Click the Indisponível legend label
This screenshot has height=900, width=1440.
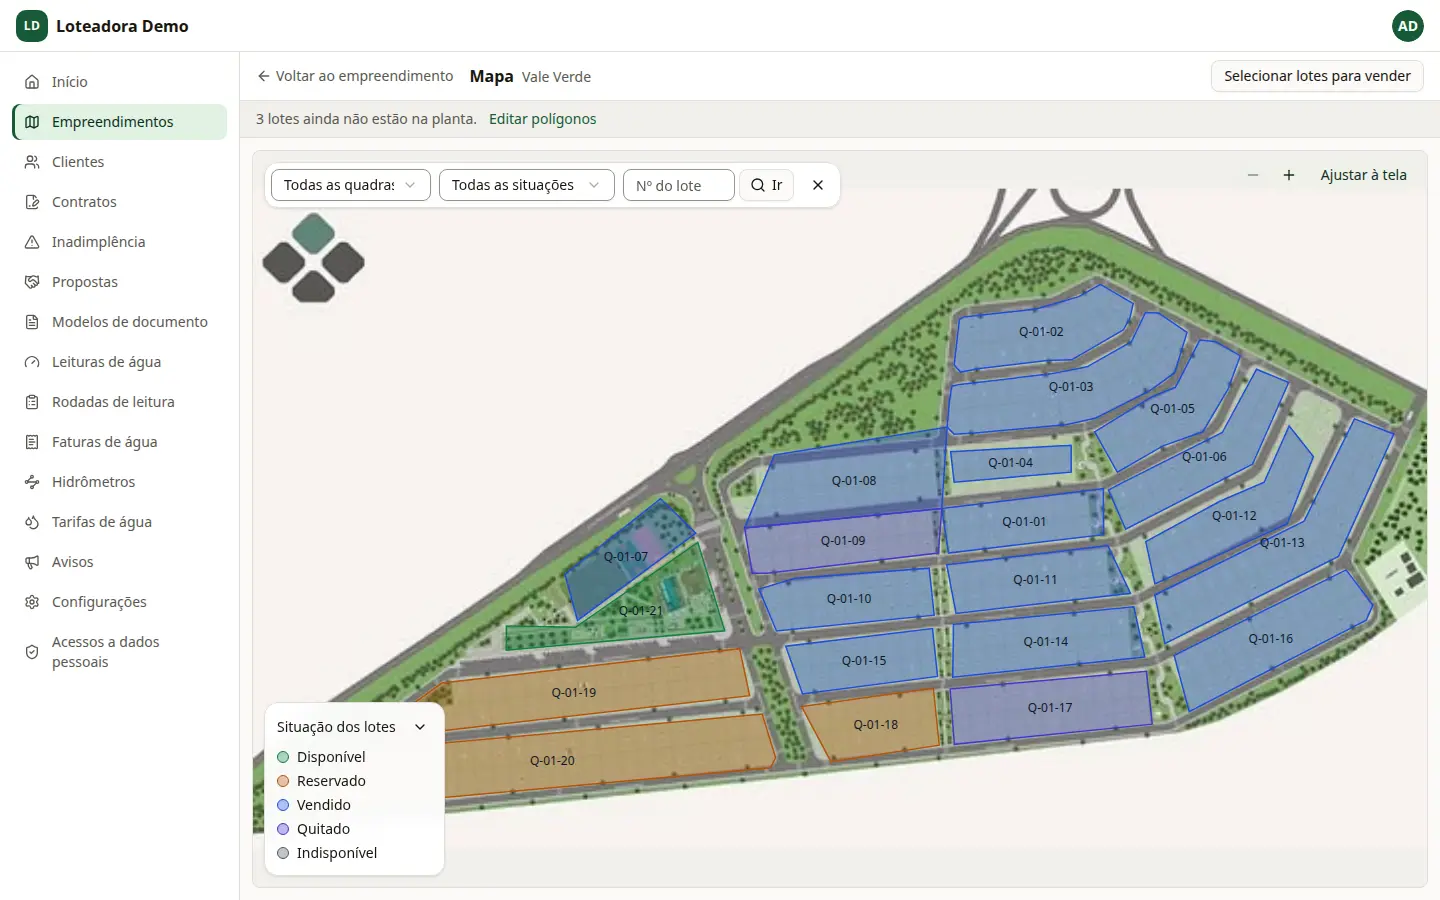[x=337, y=853]
